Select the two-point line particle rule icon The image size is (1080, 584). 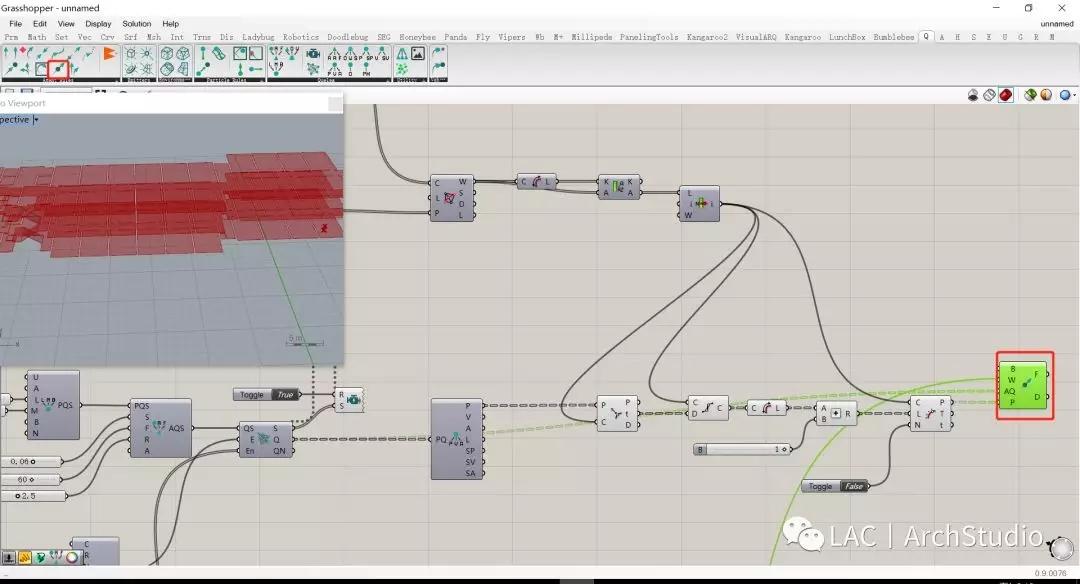pyautogui.click(x=203, y=69)
